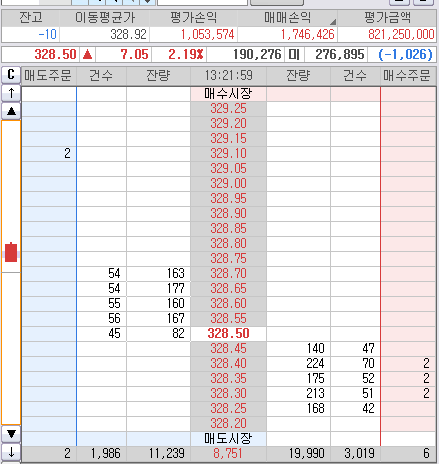Click the red candle marker on price bar

coord(11,252)
